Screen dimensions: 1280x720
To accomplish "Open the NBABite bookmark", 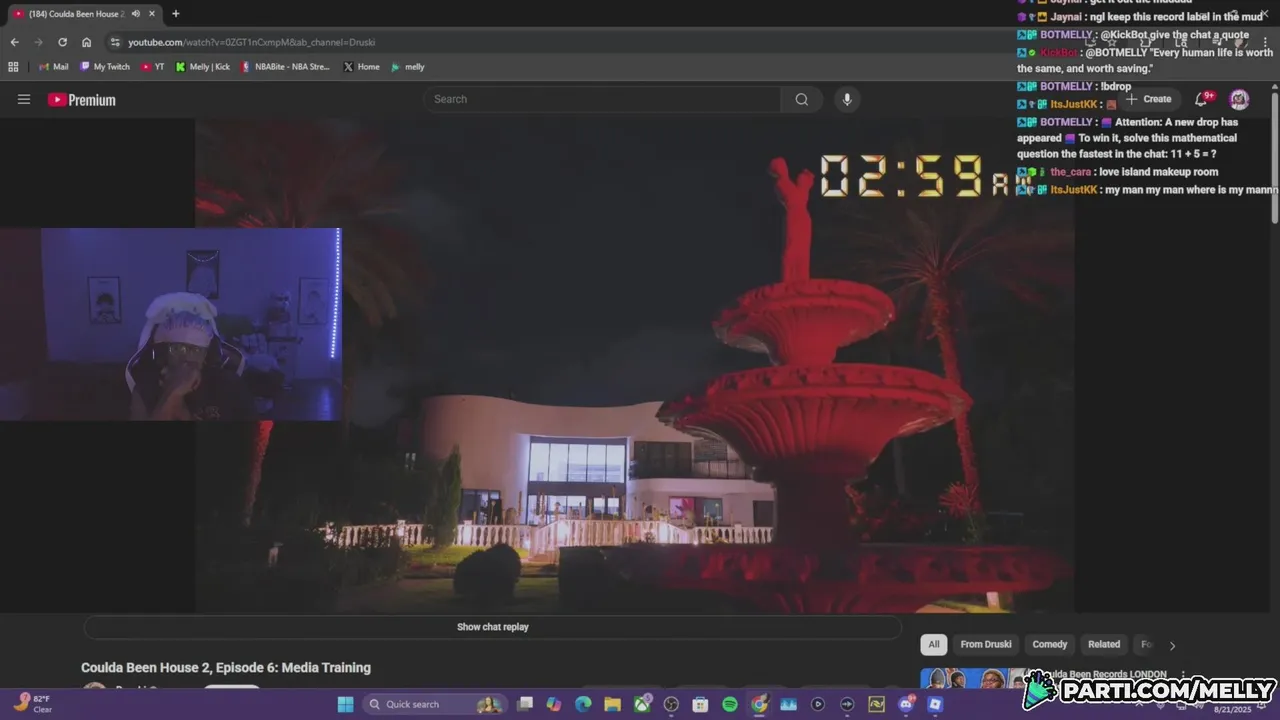I will 285,67.
